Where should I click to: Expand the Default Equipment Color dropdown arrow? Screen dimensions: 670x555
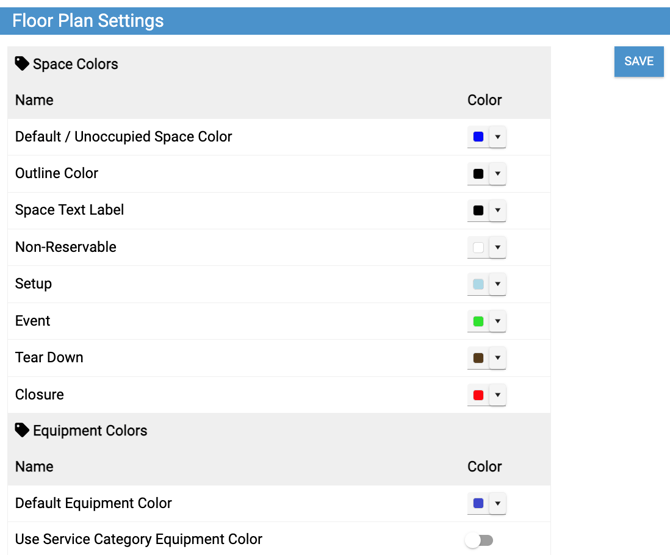pos(498,504)
